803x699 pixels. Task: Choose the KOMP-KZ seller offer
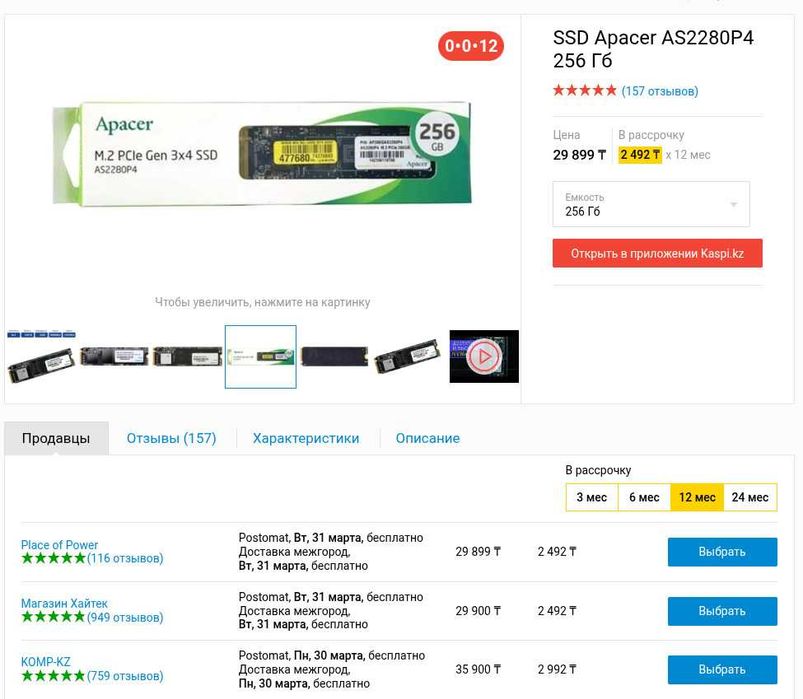(722, 669)
